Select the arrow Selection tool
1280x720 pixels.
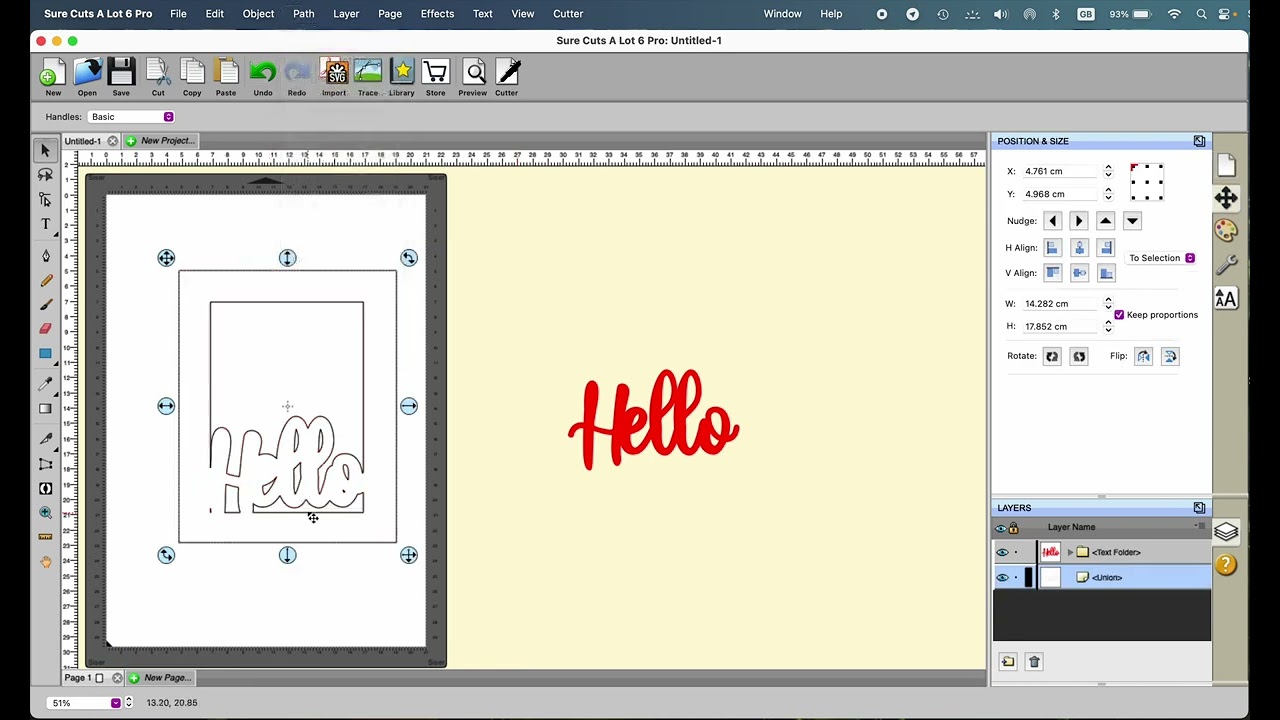click(45, 150)
